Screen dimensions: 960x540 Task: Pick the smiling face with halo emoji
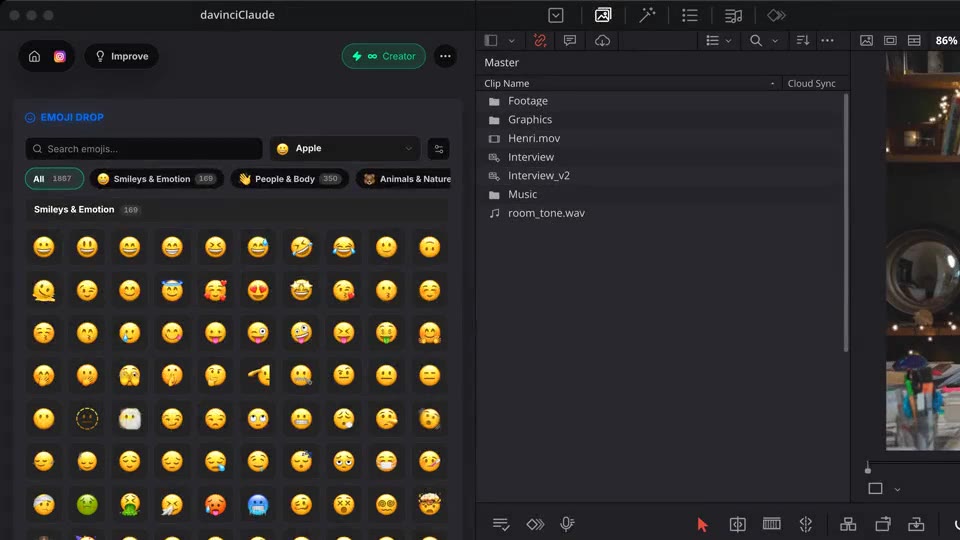pyautogui.click(x=172, y=290)
